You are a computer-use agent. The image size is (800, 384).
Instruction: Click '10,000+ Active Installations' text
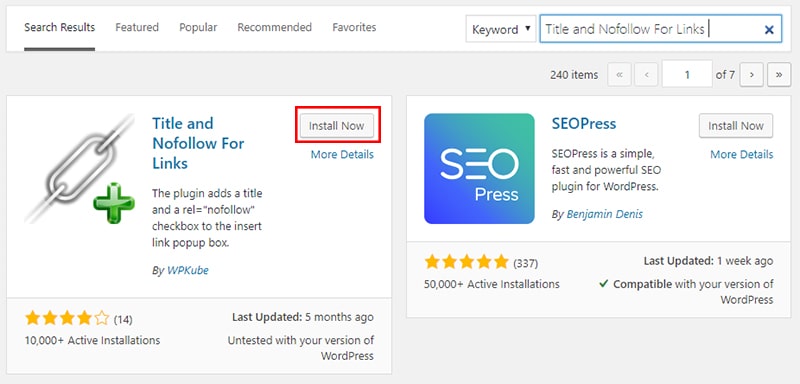92,340
